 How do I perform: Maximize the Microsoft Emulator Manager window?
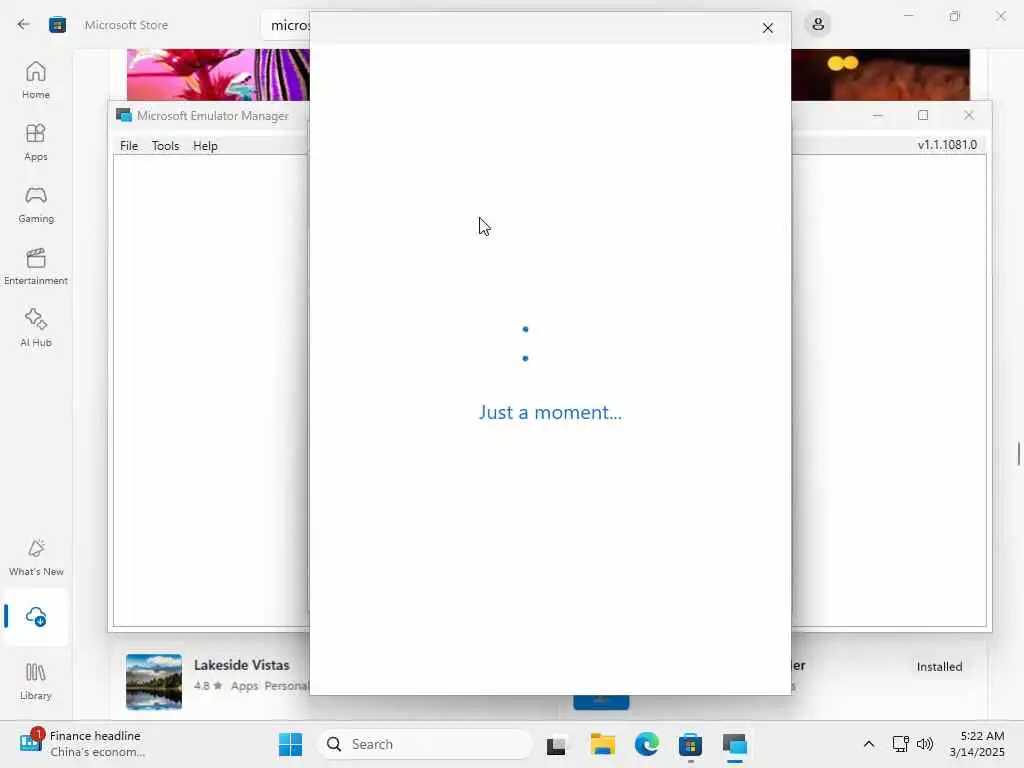[x=923, y=116]
